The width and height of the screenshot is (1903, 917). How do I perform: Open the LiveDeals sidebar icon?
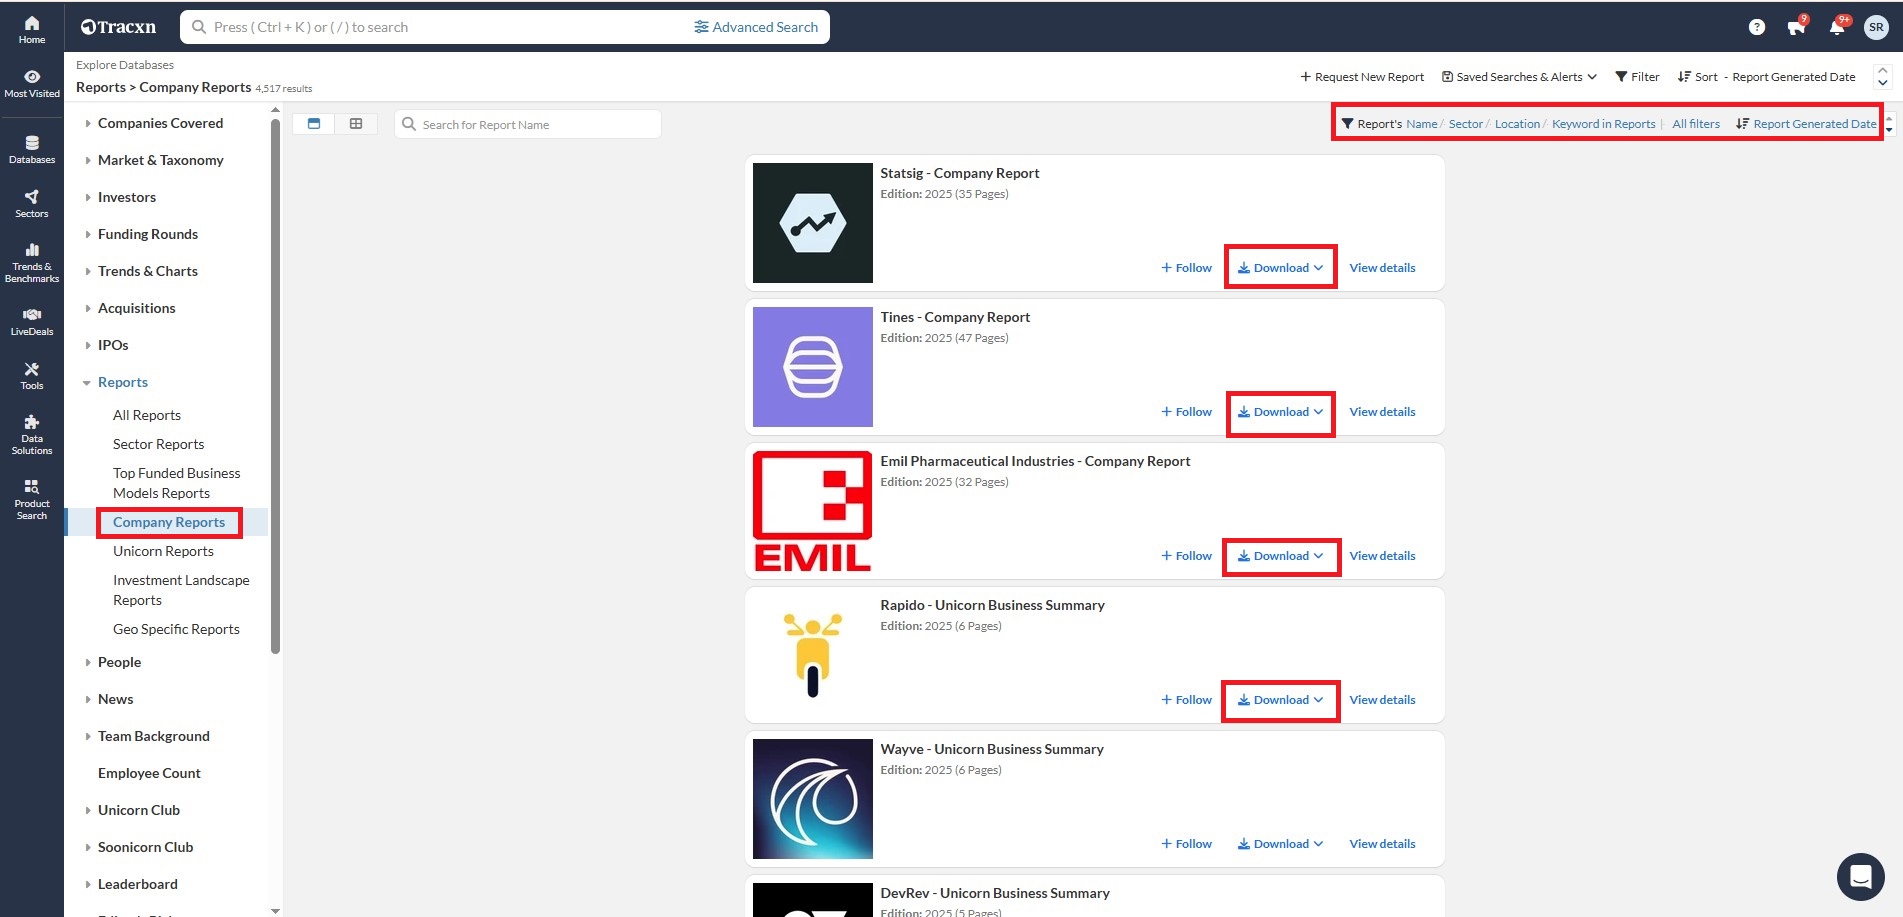[32, 321]
